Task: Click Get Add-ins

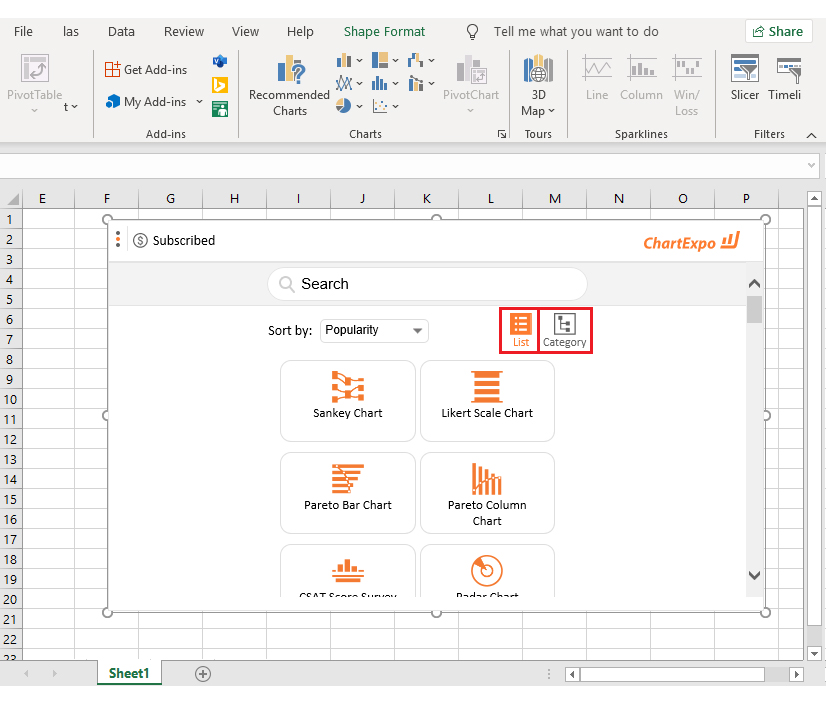Action: pyautogui.click(x=146, y=70)
